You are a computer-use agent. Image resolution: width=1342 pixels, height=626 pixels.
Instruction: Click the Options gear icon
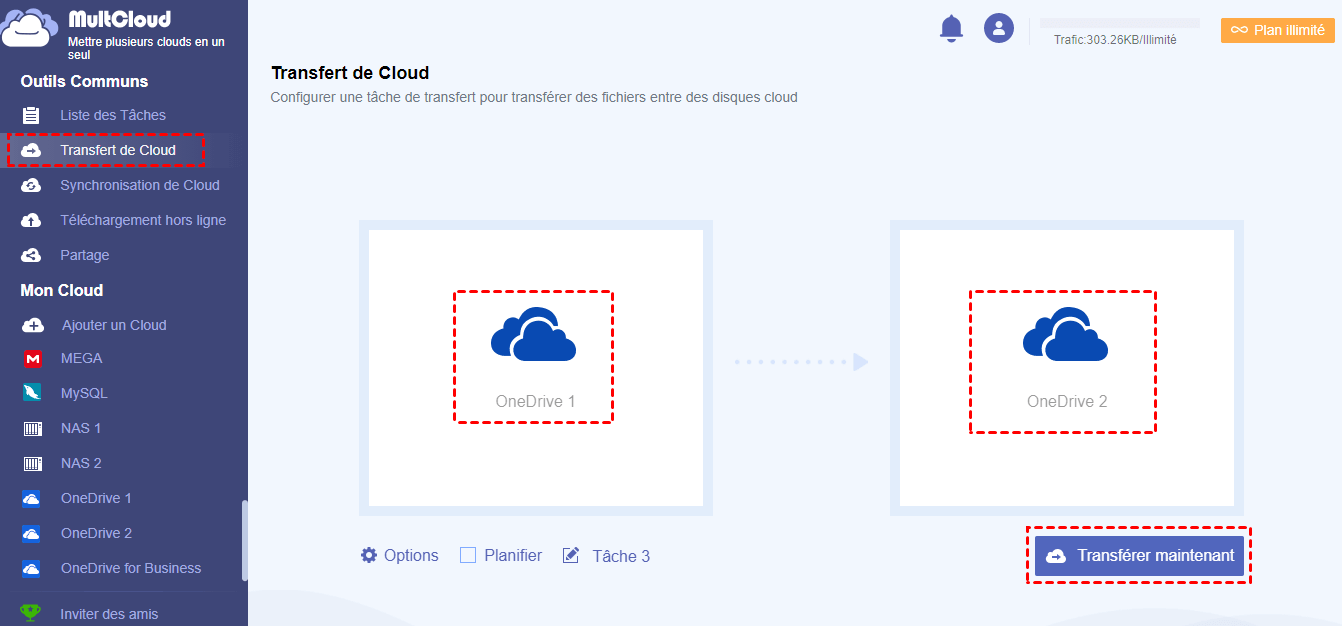coord(369,555)
